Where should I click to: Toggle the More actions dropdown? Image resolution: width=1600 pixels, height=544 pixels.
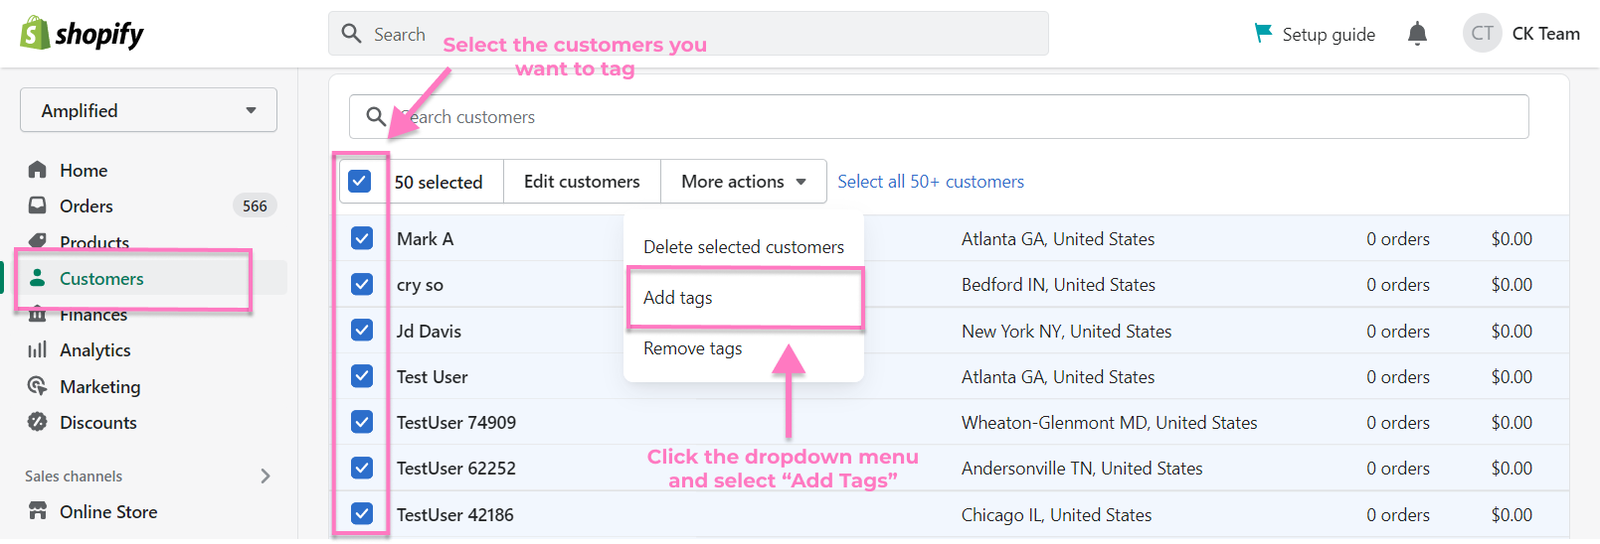click(x=743, y=181)
